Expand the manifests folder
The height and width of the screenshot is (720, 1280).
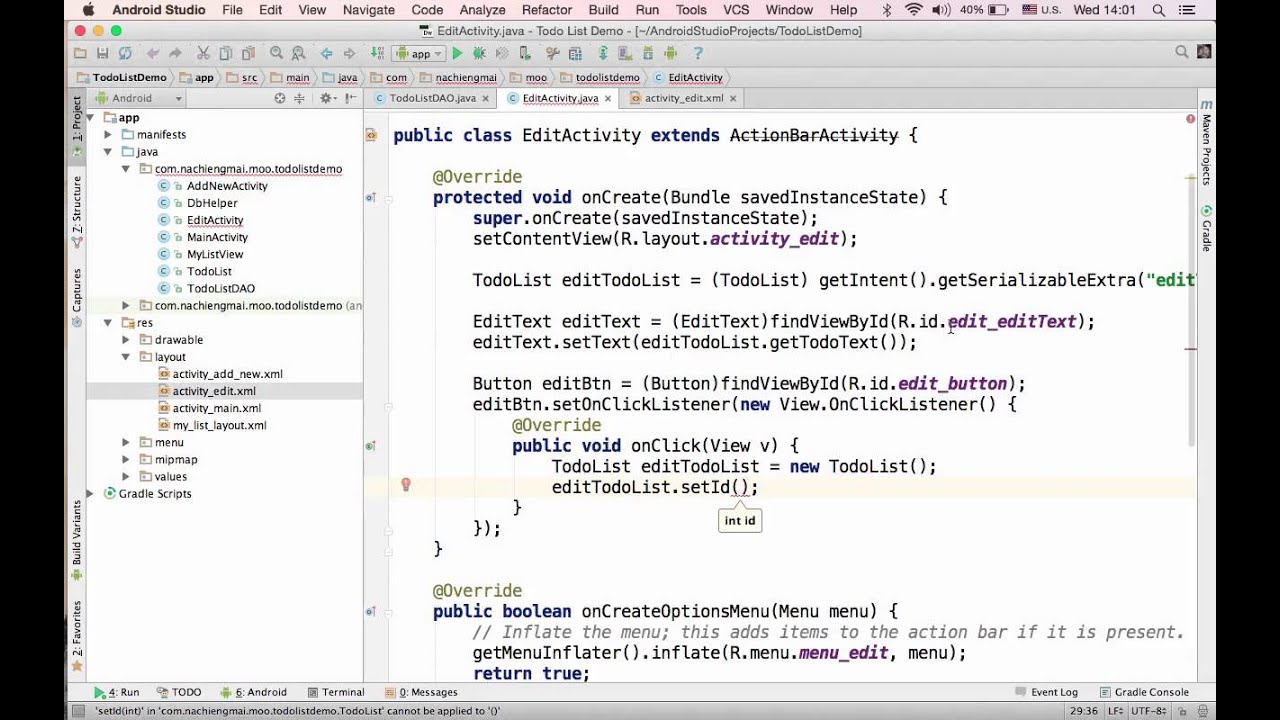tap(107, 134)
